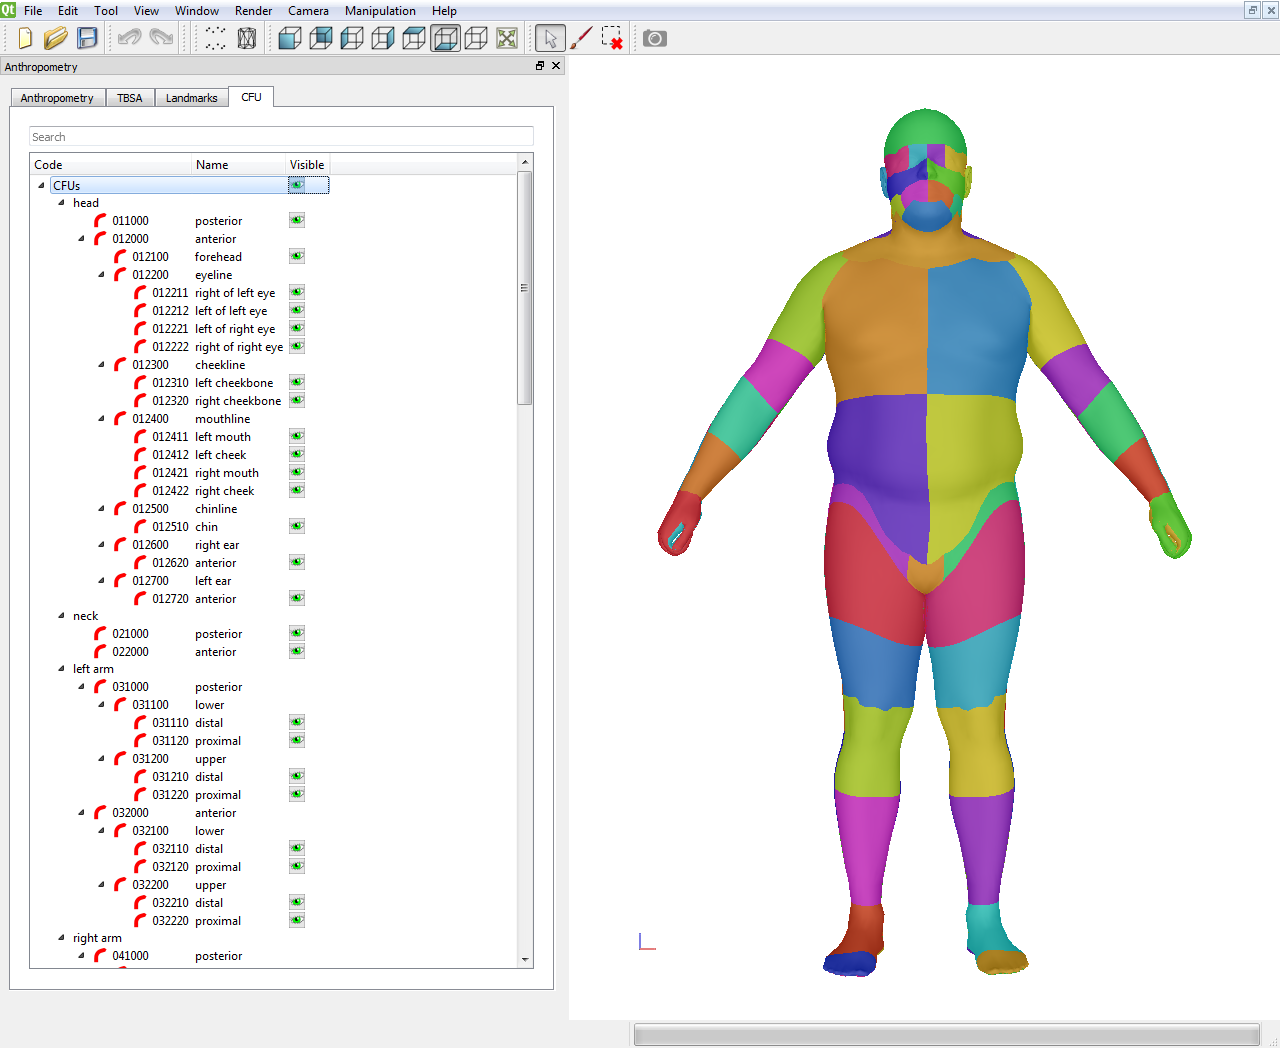Click the Qt application logo icon
The width and height of the screenshot is (1280, 1048).
pyautogui.click(x=8, y=10)
